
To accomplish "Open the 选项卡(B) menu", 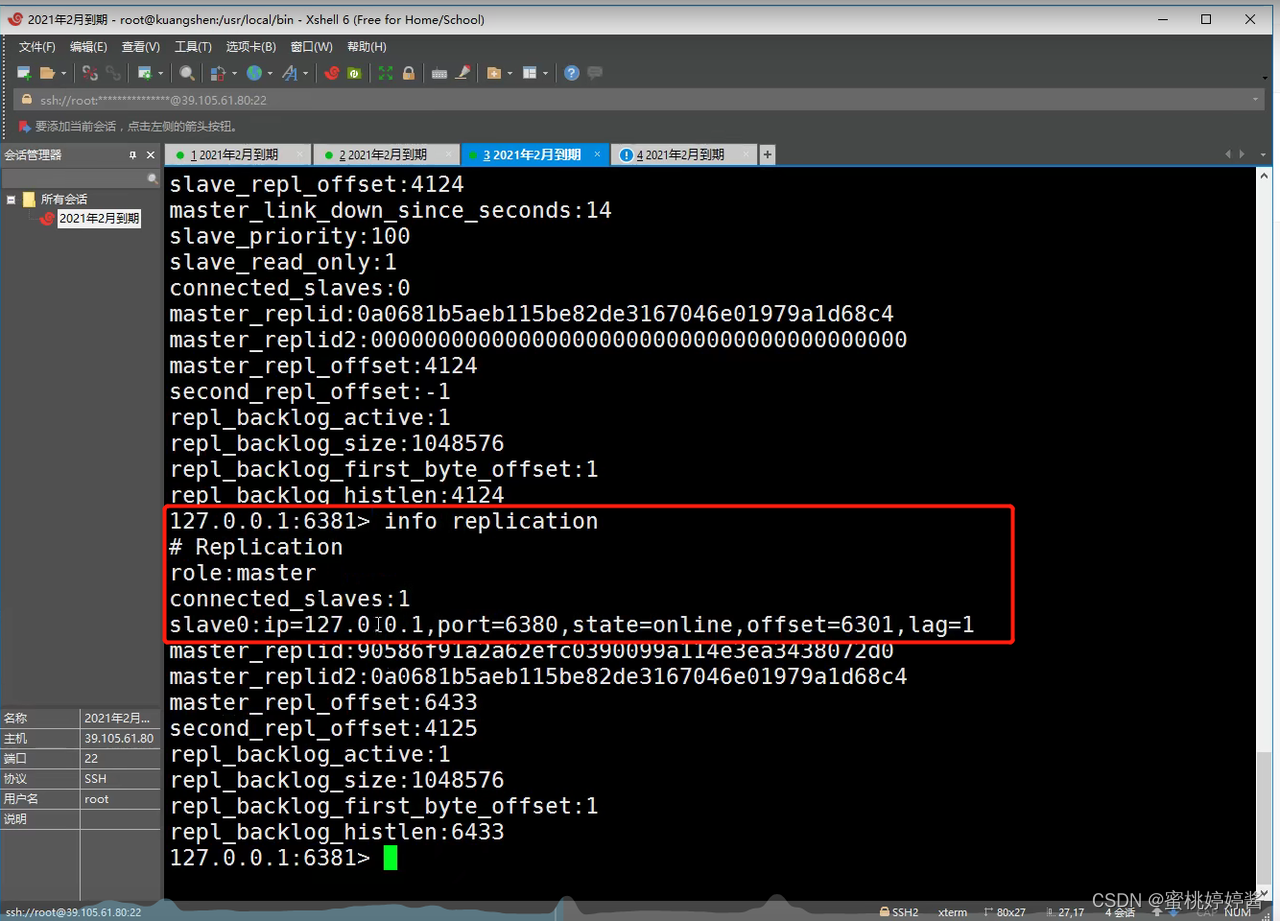I will 250,47.
